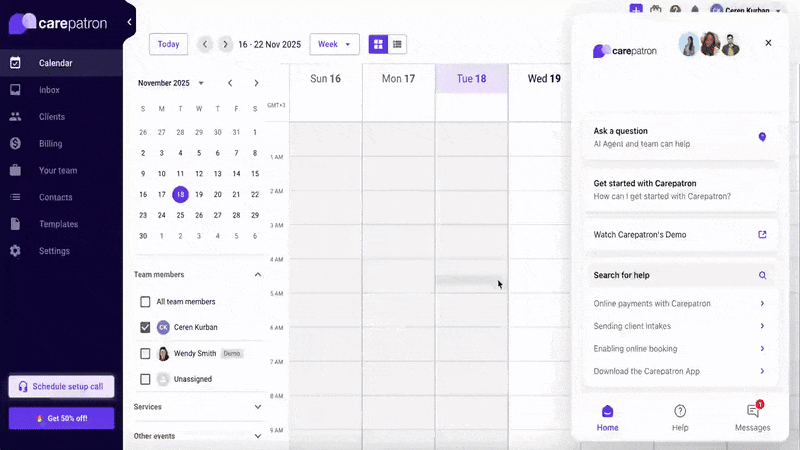The width and height of the screenshot is (800, 450).
Task: Open the Get started with Carepatron card
Action: coord(680,190)
